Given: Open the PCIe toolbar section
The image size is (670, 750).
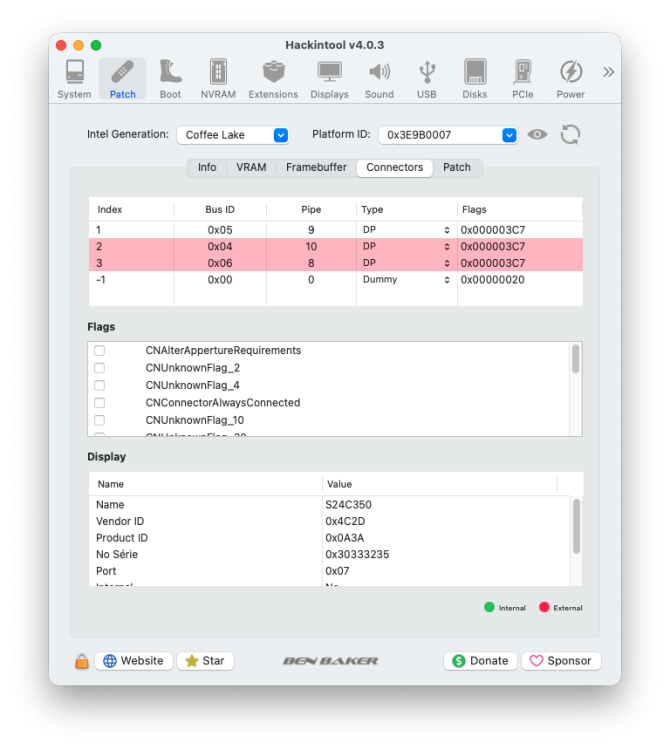Looking at the screenshot, I should click(x=523, y=79).
